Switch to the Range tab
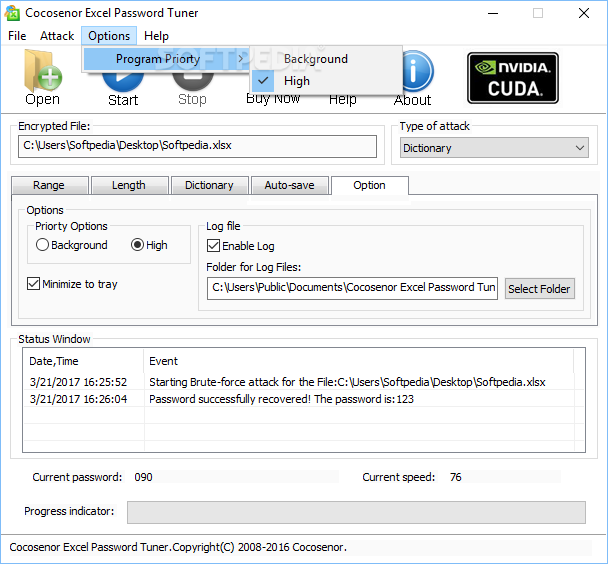This screenshot has width=608, height=564. pyautogui.click(x=49, y=185)
